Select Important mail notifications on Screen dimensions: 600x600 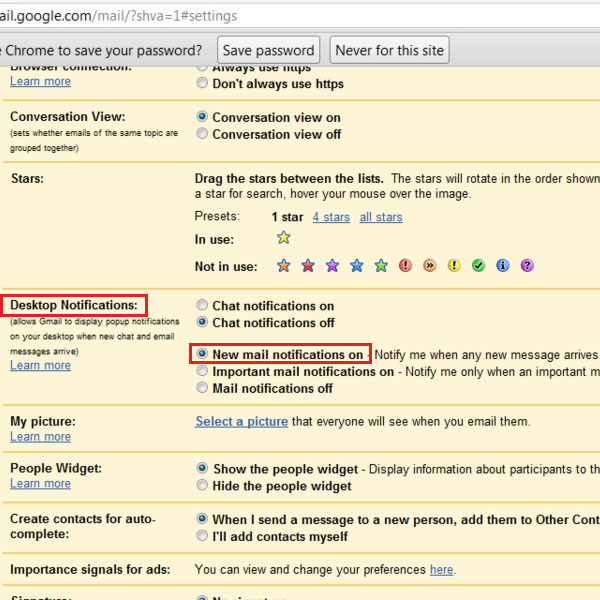(202, 371)
